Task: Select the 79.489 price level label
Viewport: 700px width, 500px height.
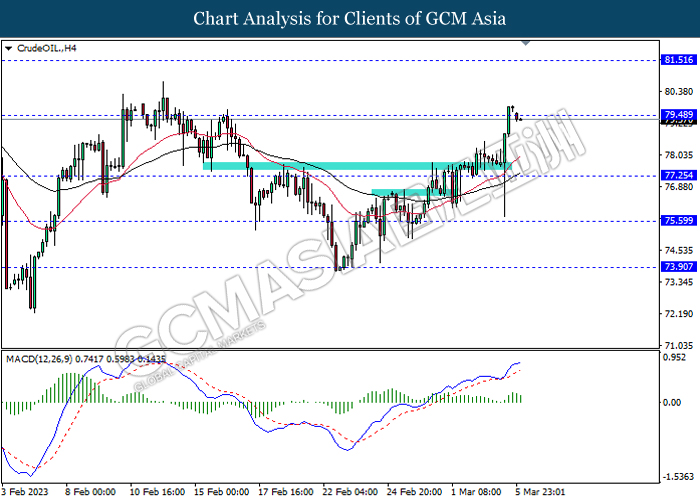Action: (x=679, y=114)
